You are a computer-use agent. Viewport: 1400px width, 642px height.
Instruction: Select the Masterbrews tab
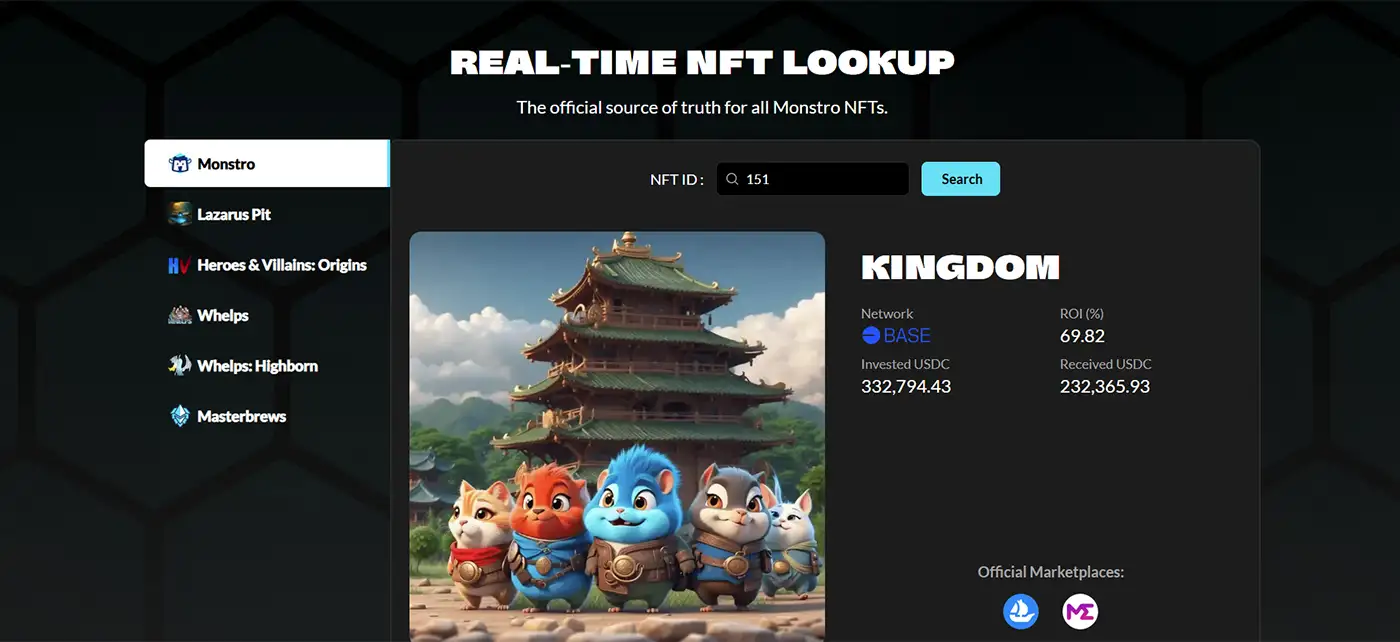[x=267, y=416]
